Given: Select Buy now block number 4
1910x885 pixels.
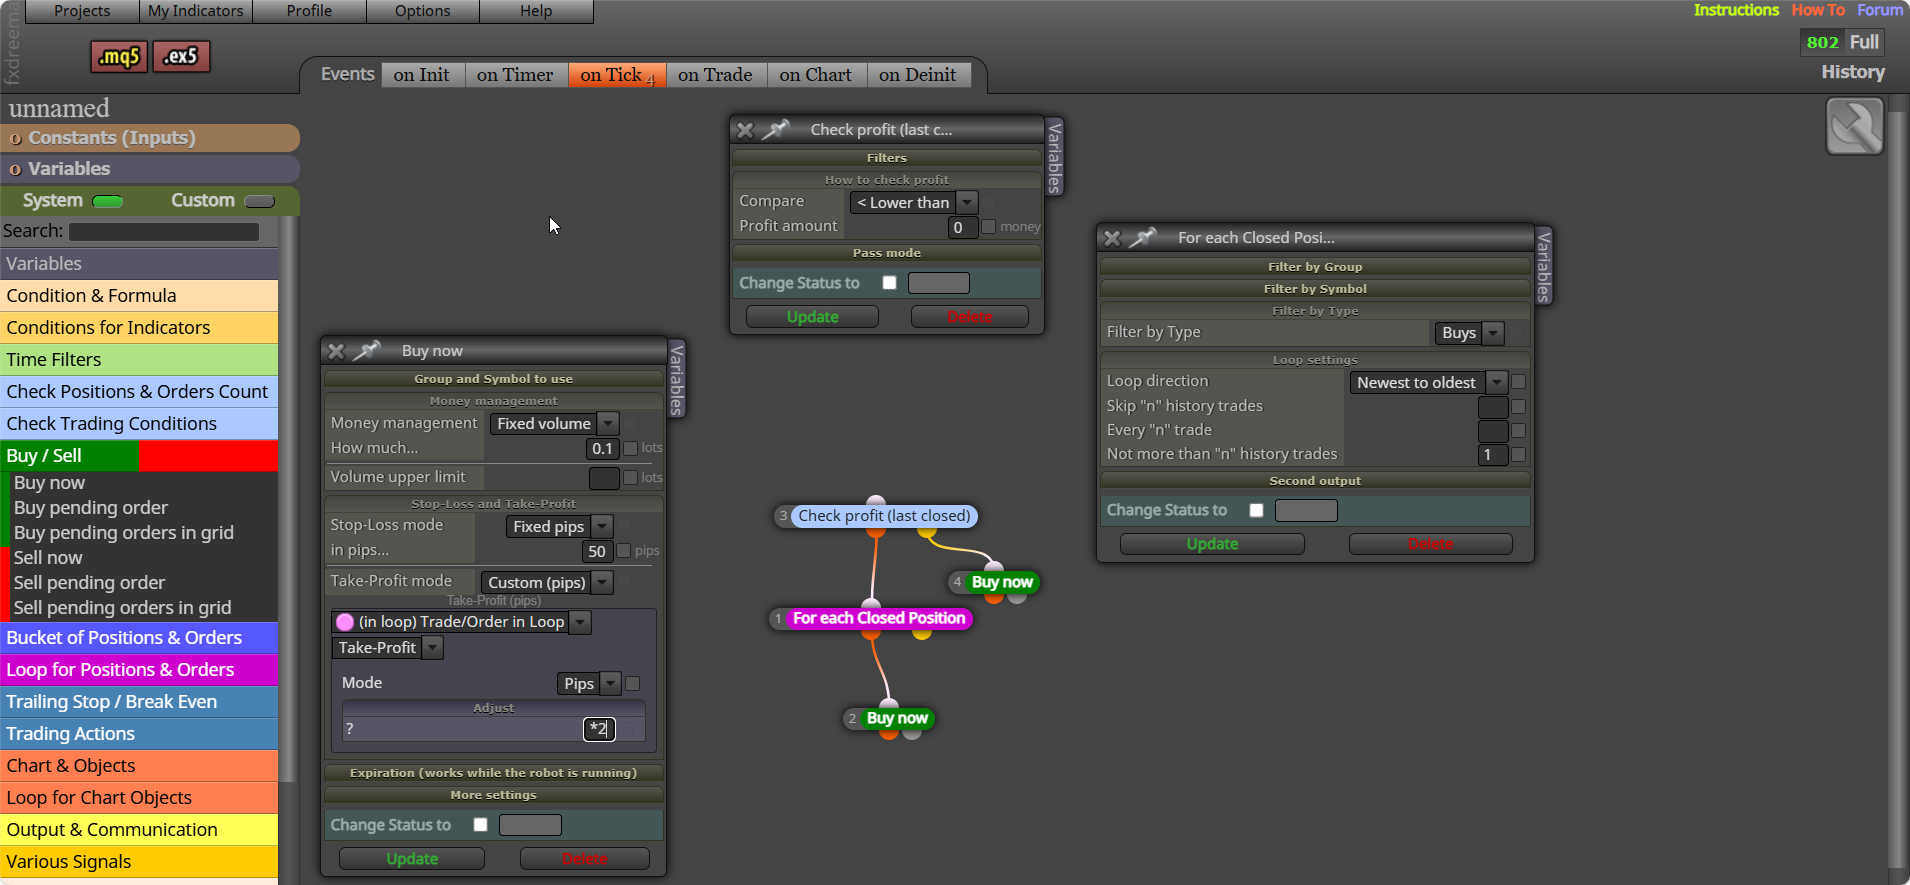Looking at the screenshot, I should [x=1002, y=582].
